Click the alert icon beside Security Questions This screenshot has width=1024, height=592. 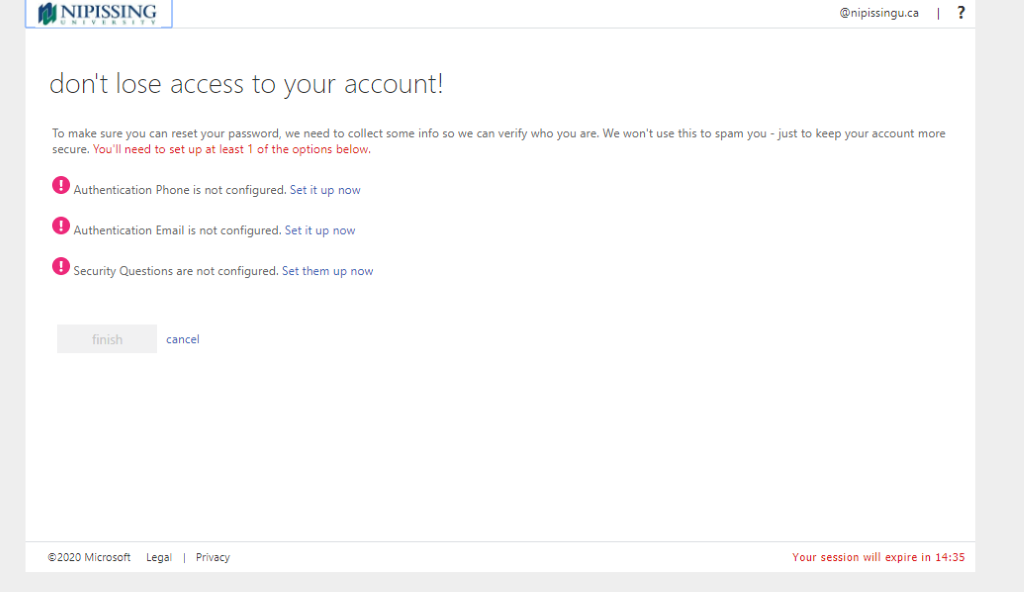pyautogui.click(x=61, y=267)
